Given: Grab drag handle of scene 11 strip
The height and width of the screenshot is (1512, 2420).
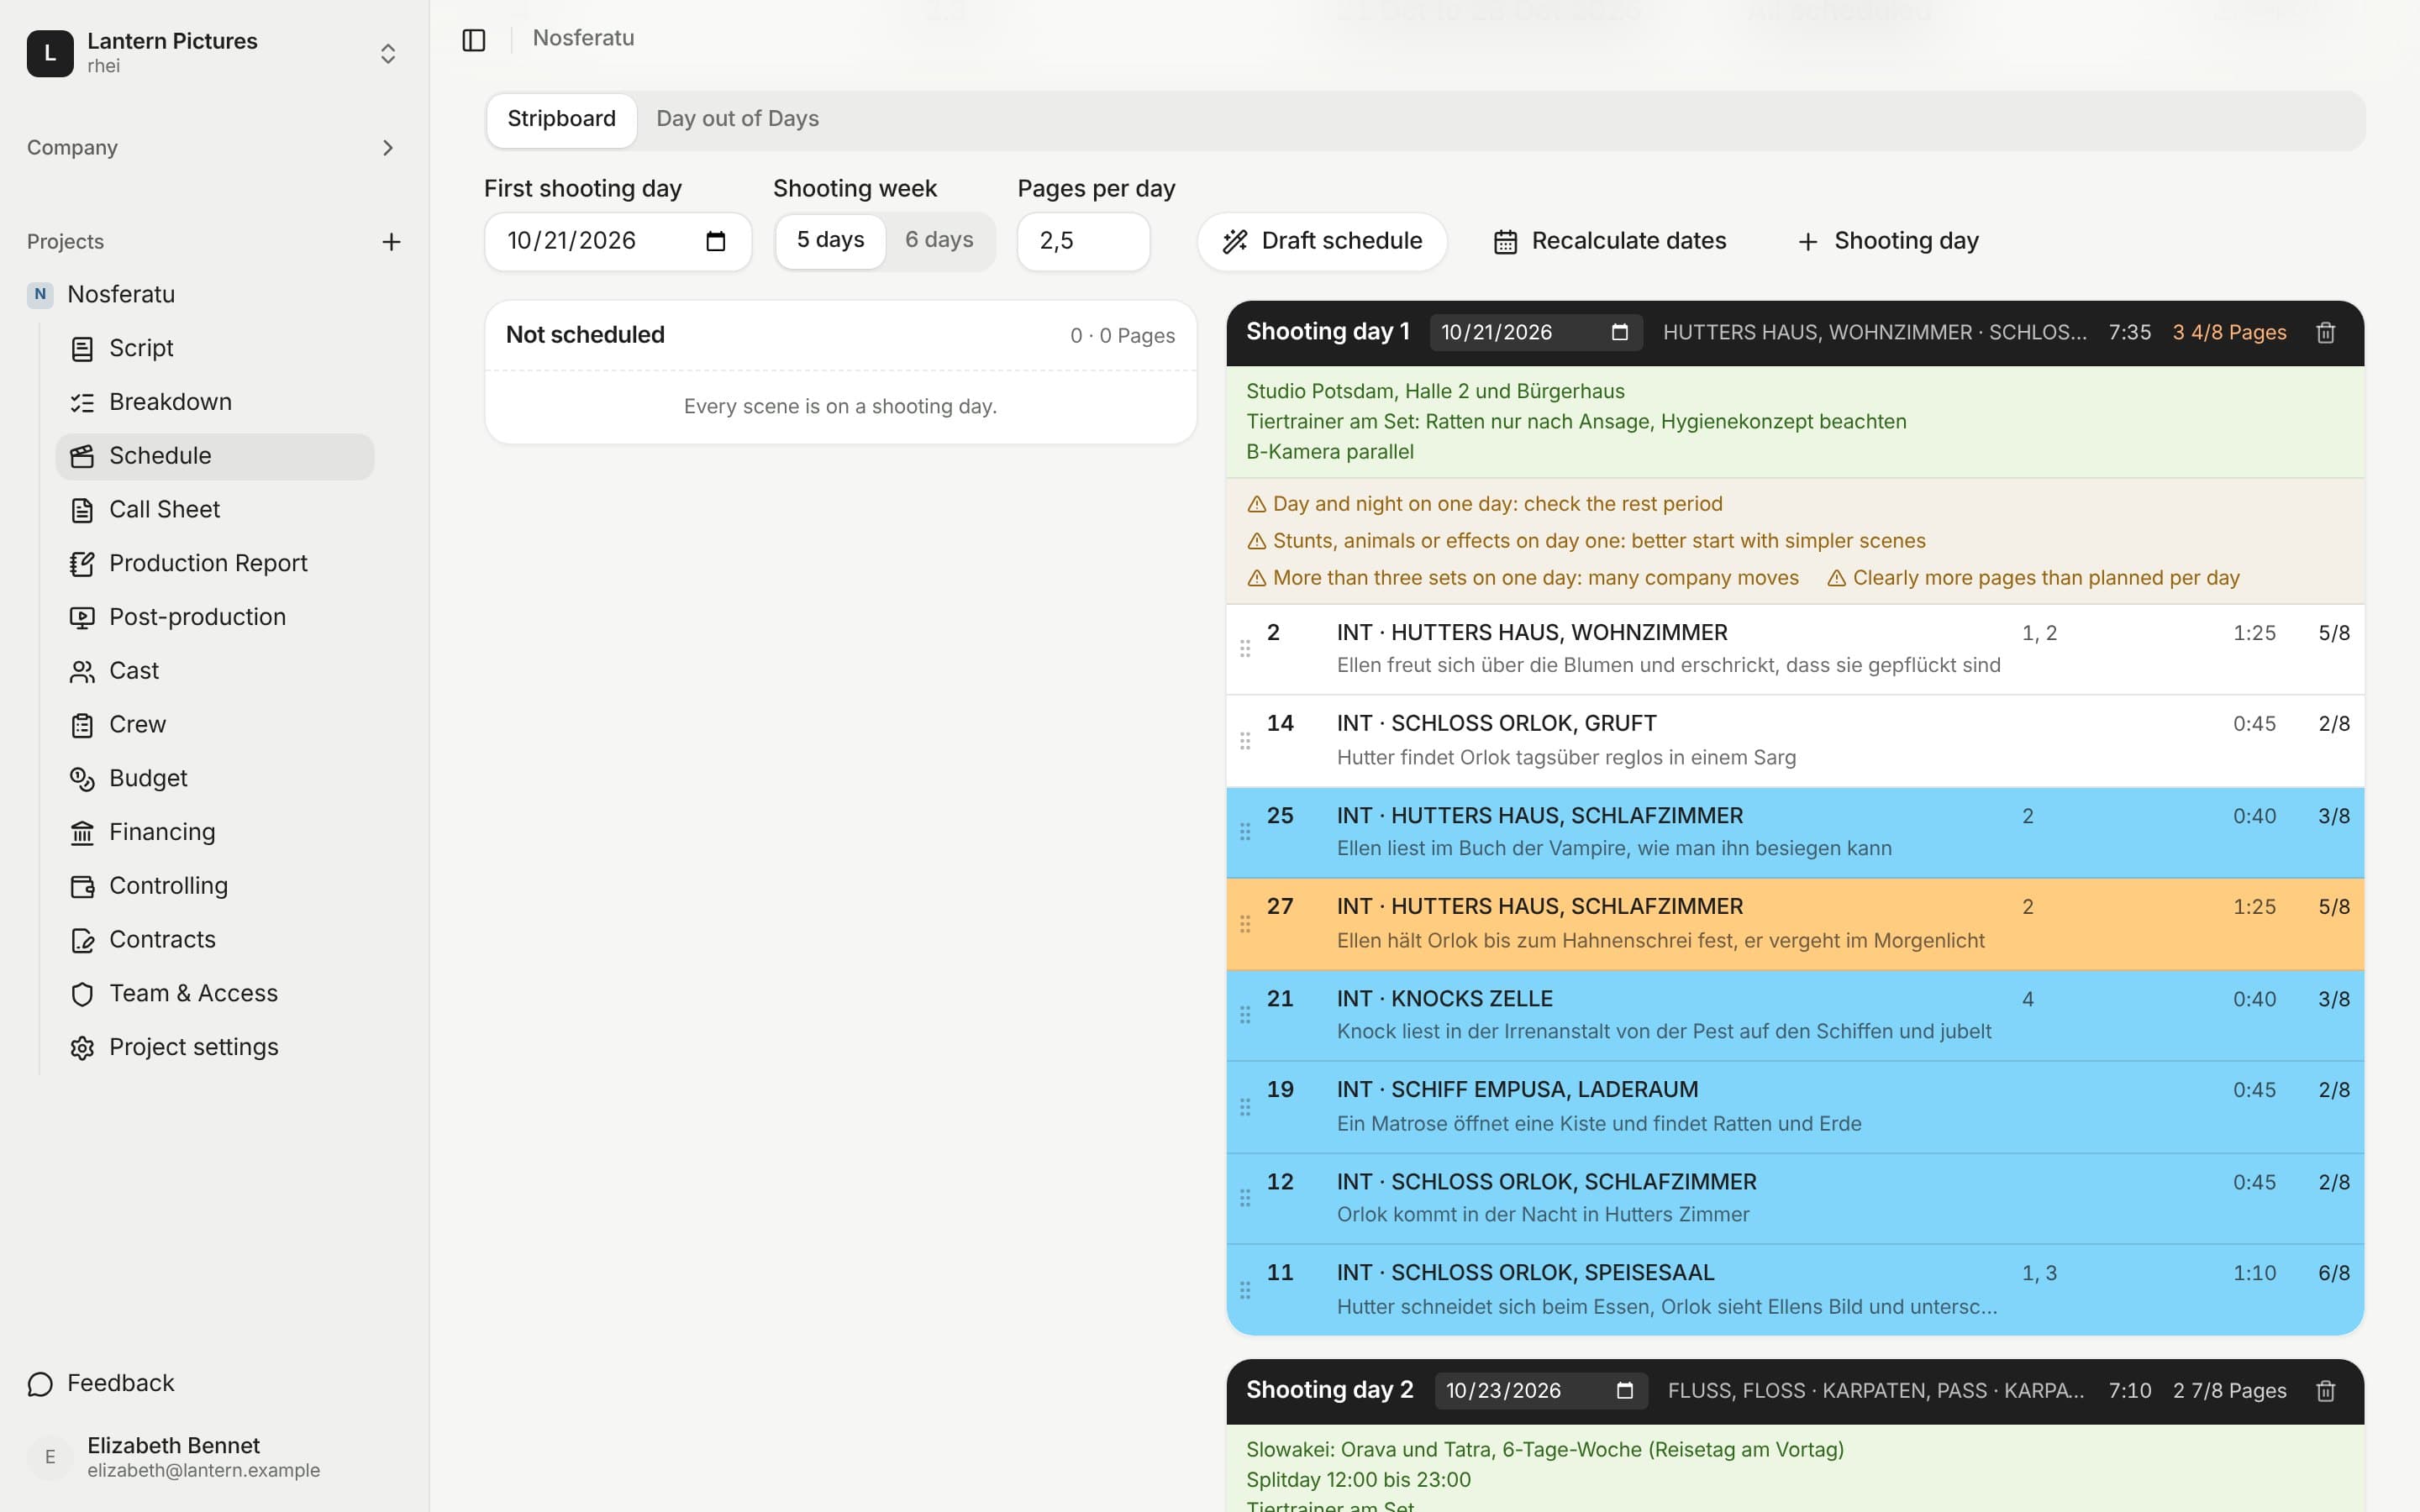Looking at the screenshot, I should pyautogui.click(x=1245, y=1290).
